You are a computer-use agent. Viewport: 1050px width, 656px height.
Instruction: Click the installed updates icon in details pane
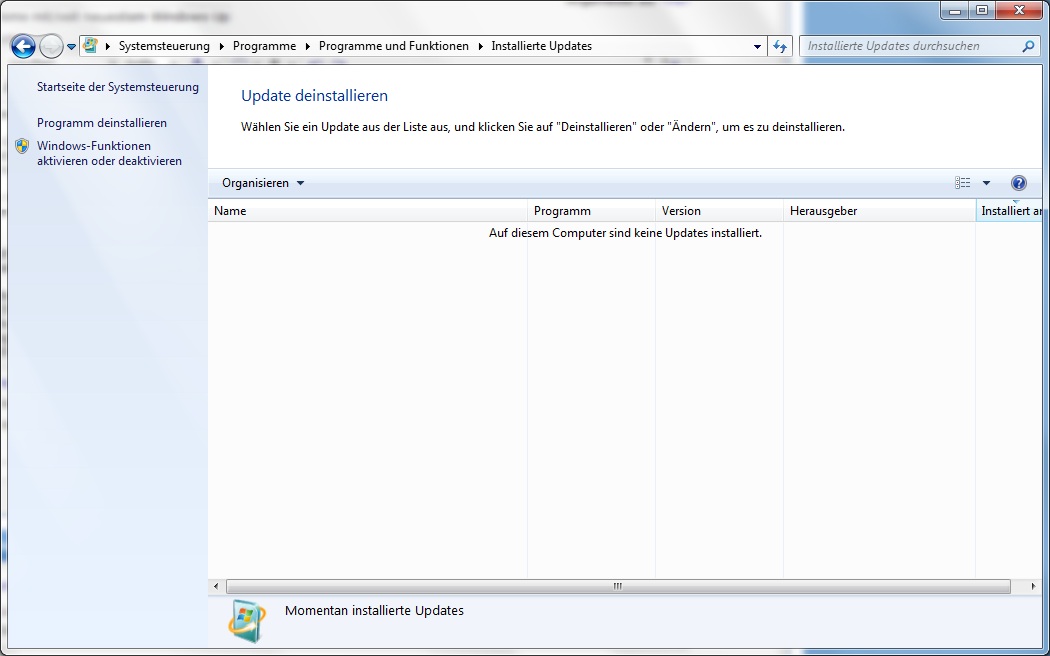click(x=247, y=621)
